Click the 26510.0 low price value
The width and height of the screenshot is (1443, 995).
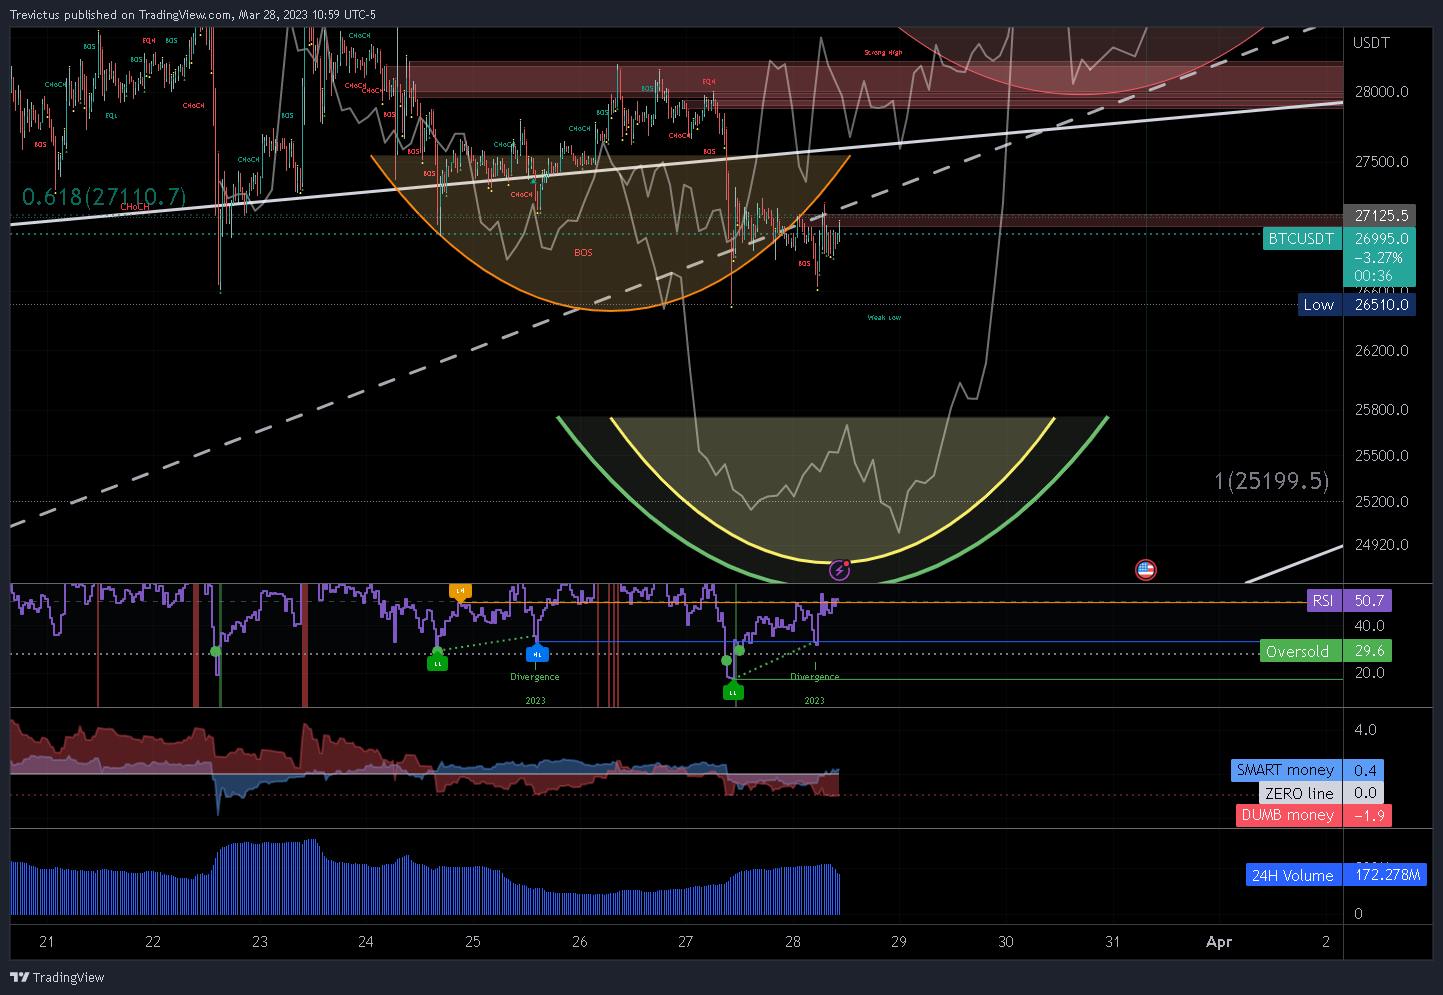tap(1380, 305)
